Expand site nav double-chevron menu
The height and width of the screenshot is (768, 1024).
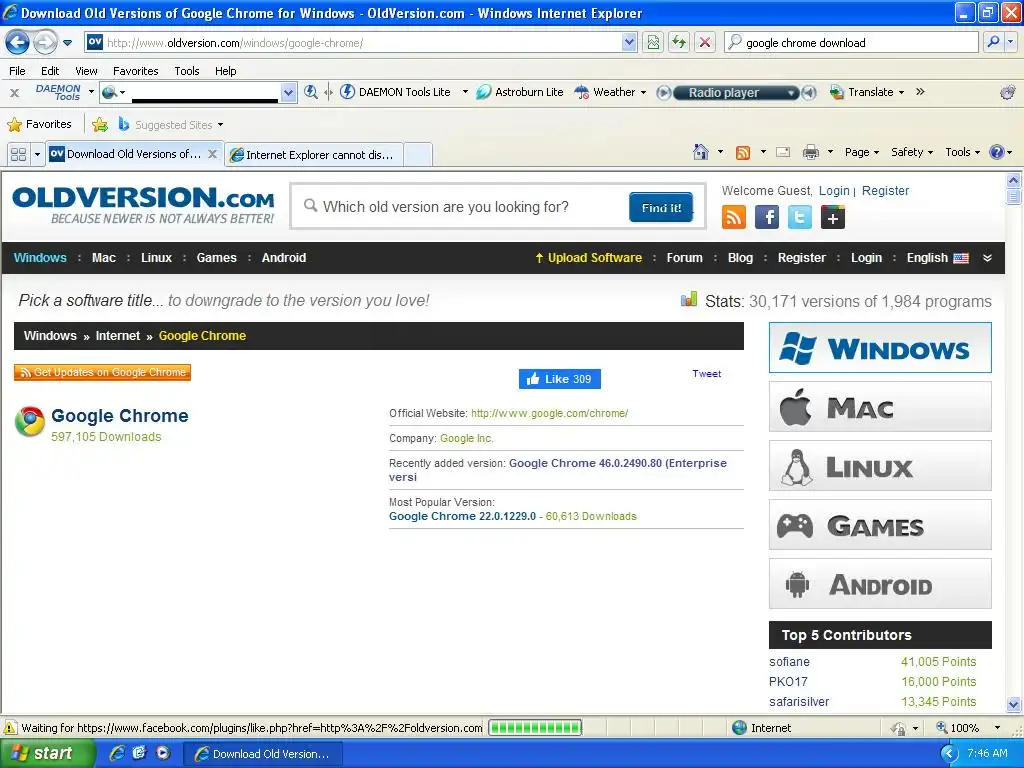tap(987, 258)
